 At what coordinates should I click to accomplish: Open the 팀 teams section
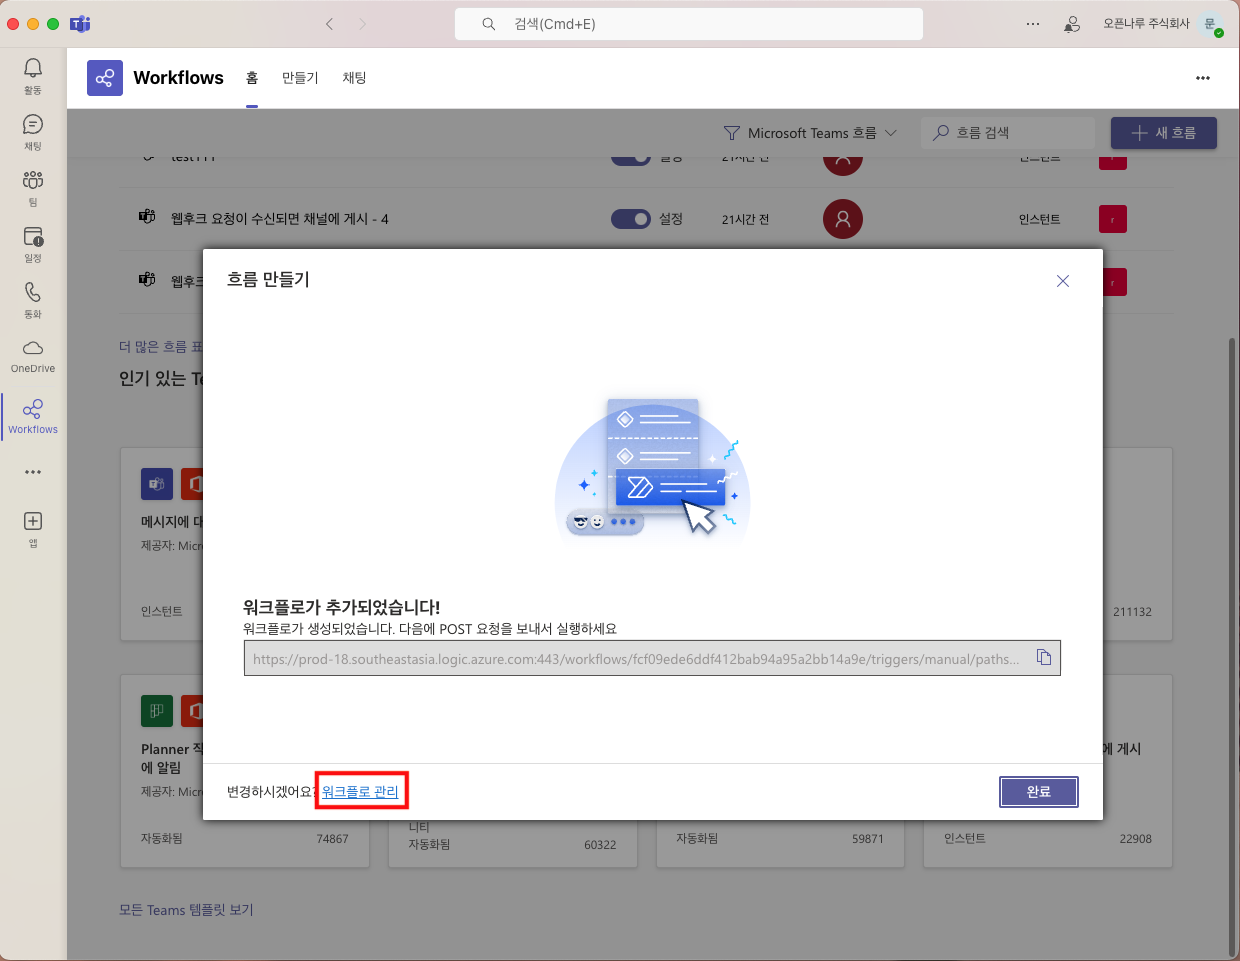point(33,187)
